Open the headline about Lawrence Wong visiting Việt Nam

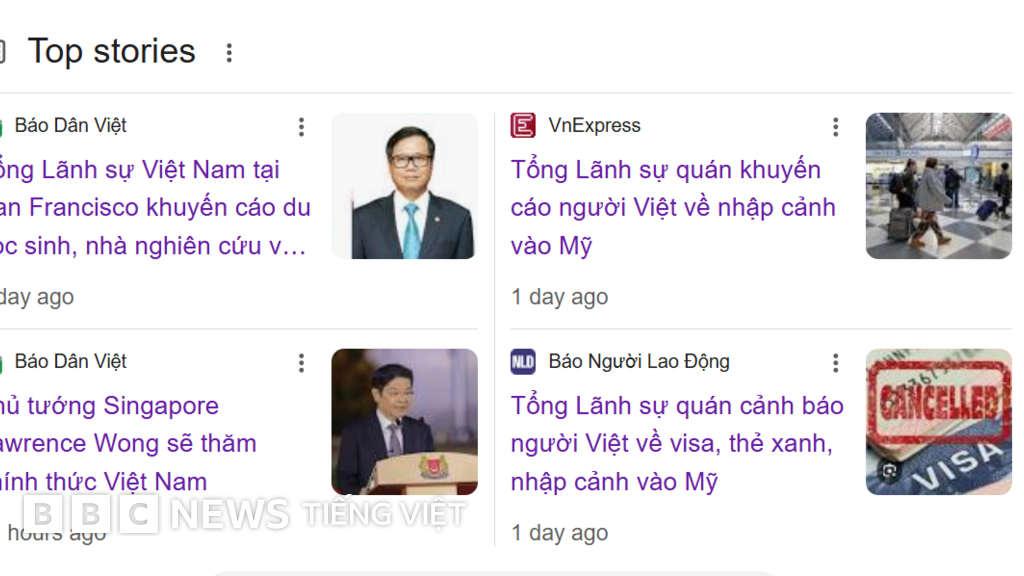pyautogui.click(x=128, y=443)
